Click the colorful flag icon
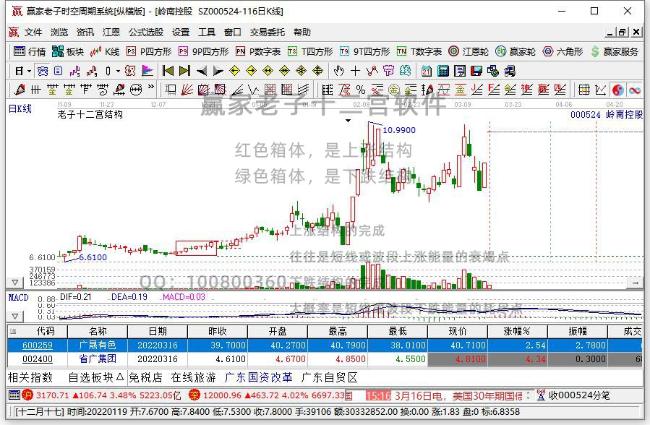The width and height of the screenshot is (650, 425). point(147,71)
